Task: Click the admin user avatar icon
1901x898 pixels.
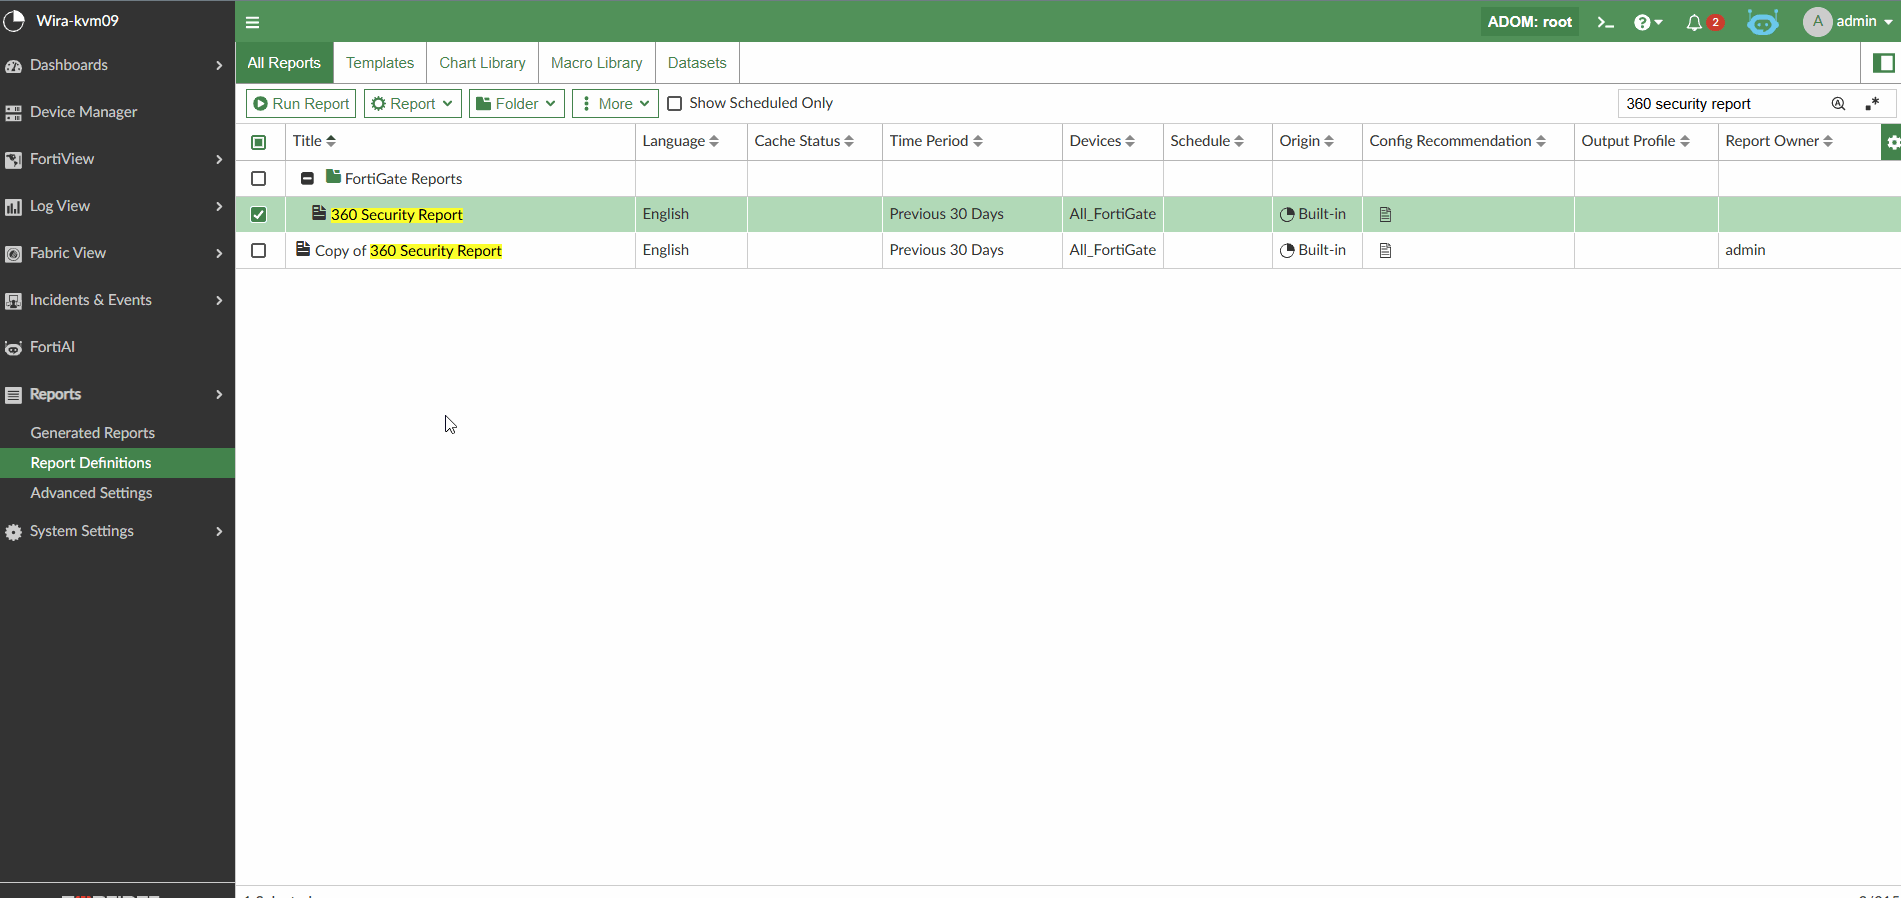Action: (x=1817, y=22)
